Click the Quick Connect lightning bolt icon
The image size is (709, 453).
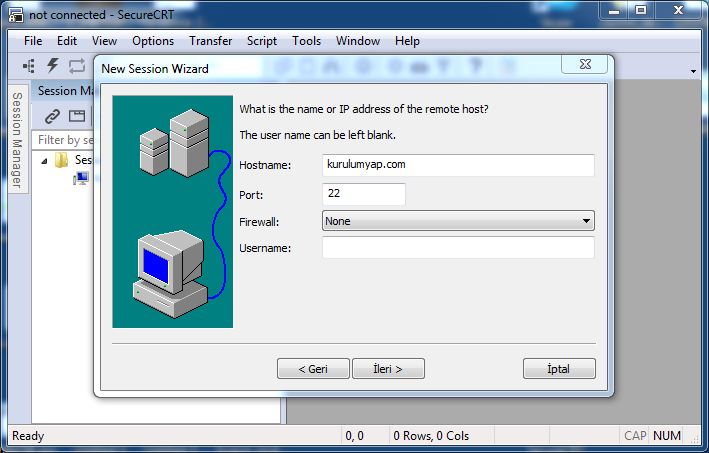pyautogui.click(x=52, y=66)
